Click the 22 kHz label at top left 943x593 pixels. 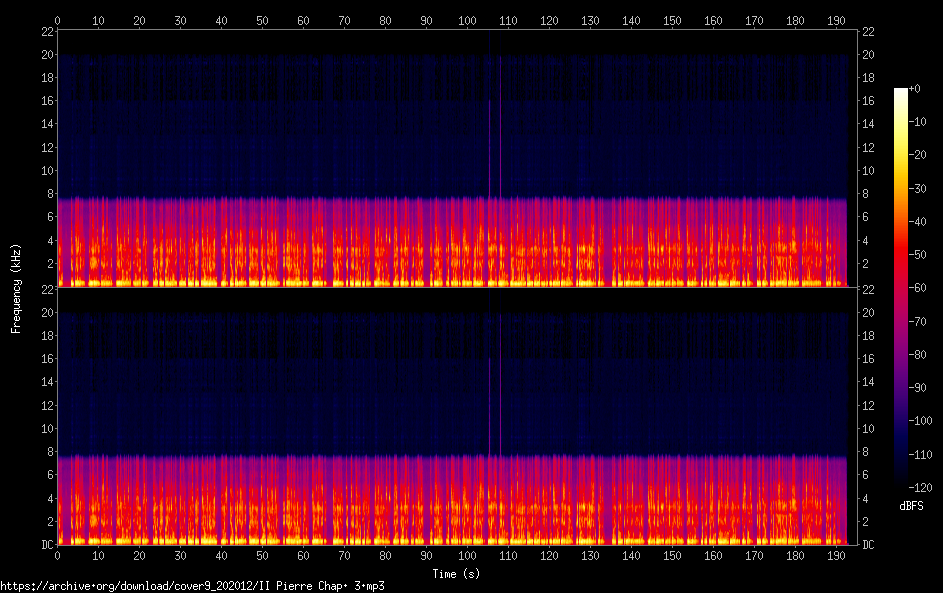tap(48, 32)
